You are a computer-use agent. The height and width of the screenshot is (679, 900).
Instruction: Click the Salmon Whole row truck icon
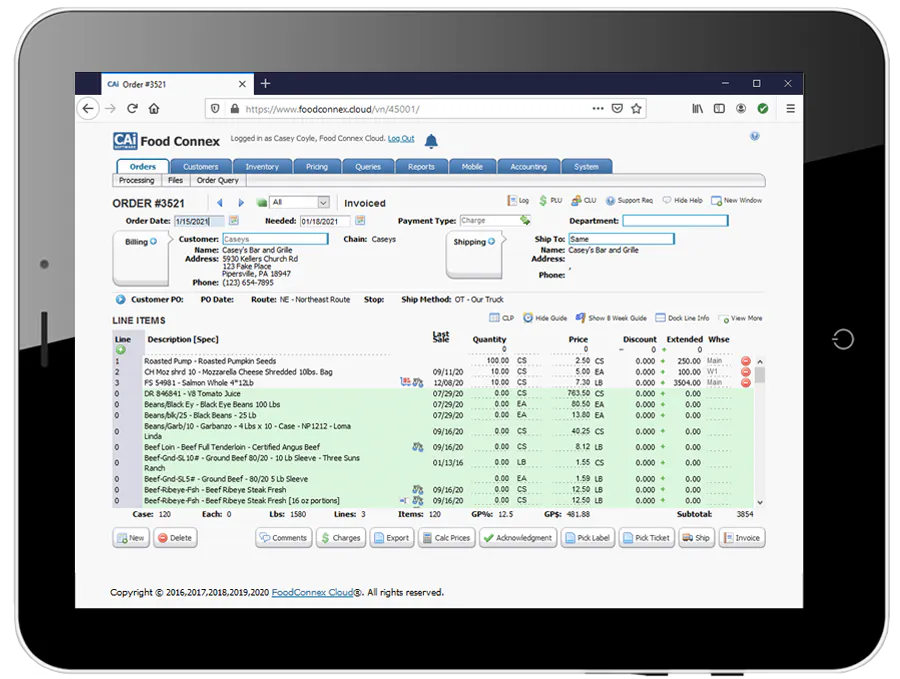(x=405, y=382)
